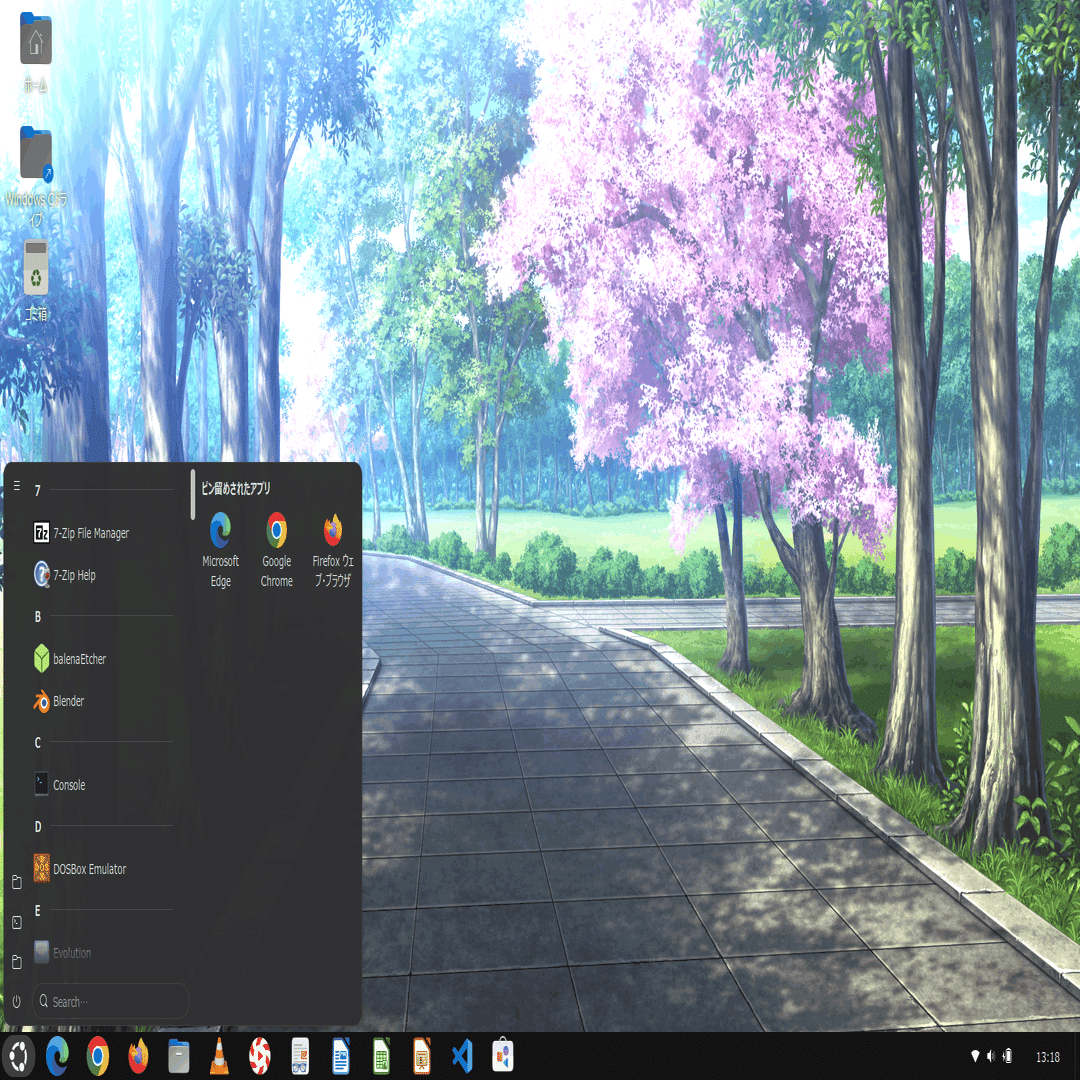Open LibreOffice Calc from the taskbar
Viewport: 1080px width, 1080px height.
coord(380,1055)
